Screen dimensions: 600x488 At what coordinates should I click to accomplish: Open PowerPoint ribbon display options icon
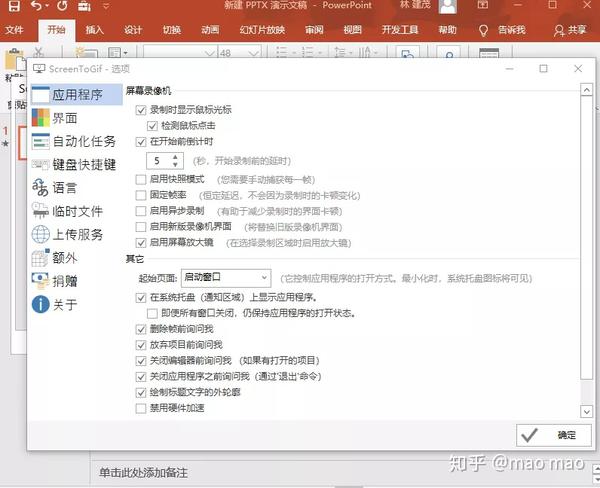(483, 5)
